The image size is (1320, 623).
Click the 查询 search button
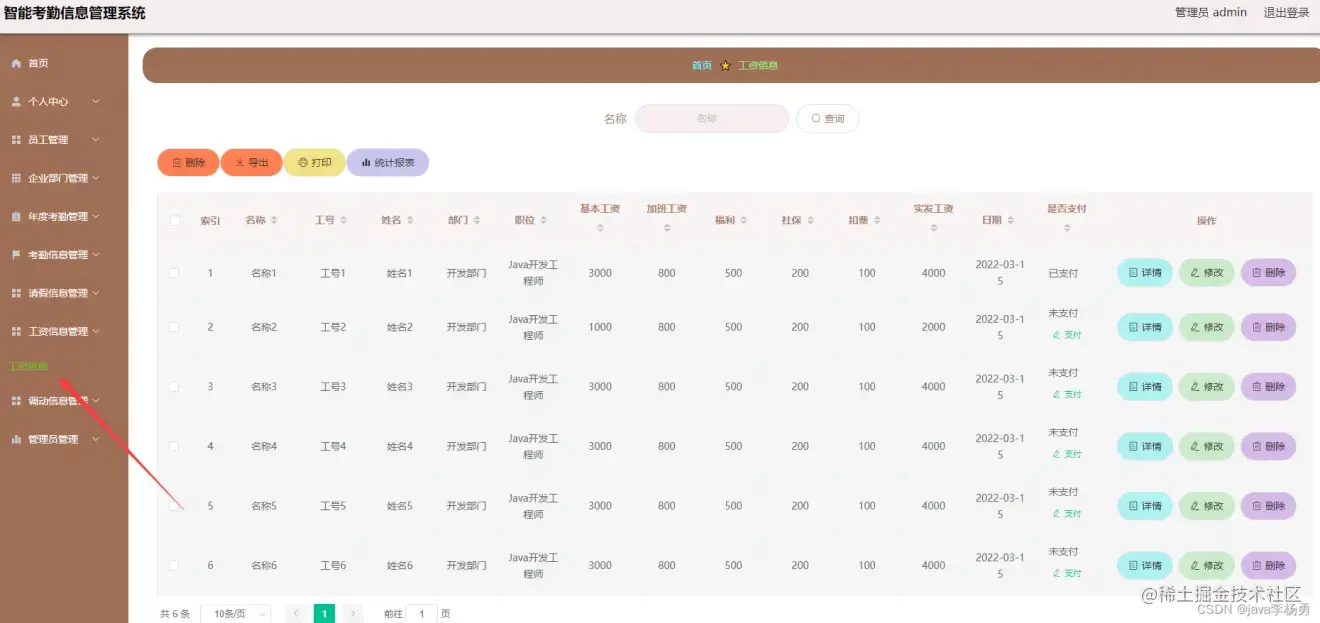tap(827, 118)
